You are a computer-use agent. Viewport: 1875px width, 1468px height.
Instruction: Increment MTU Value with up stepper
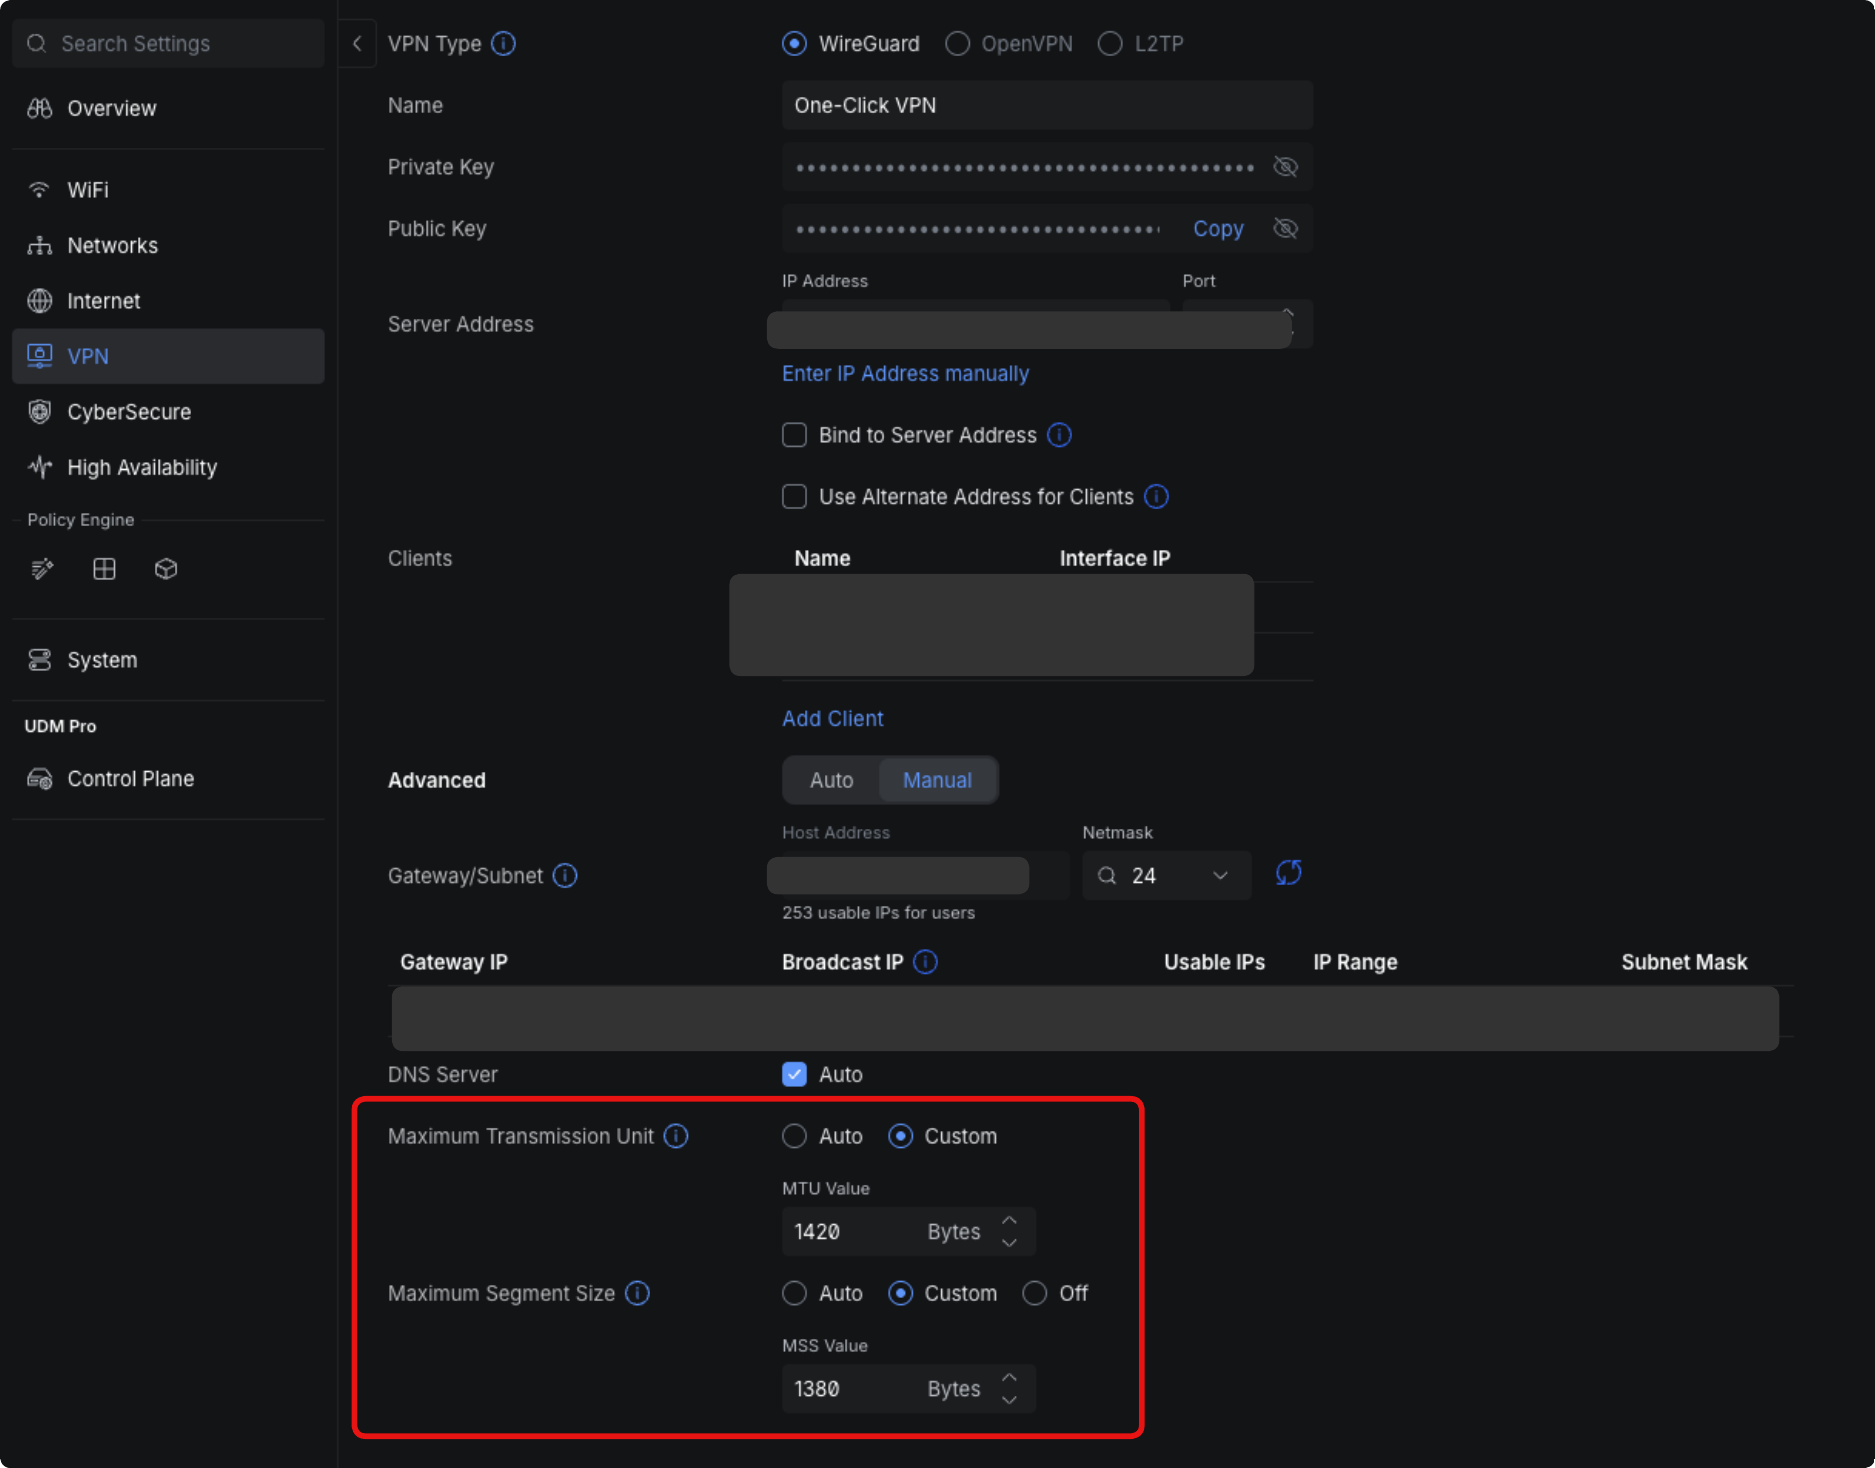pos(1009,1222)
